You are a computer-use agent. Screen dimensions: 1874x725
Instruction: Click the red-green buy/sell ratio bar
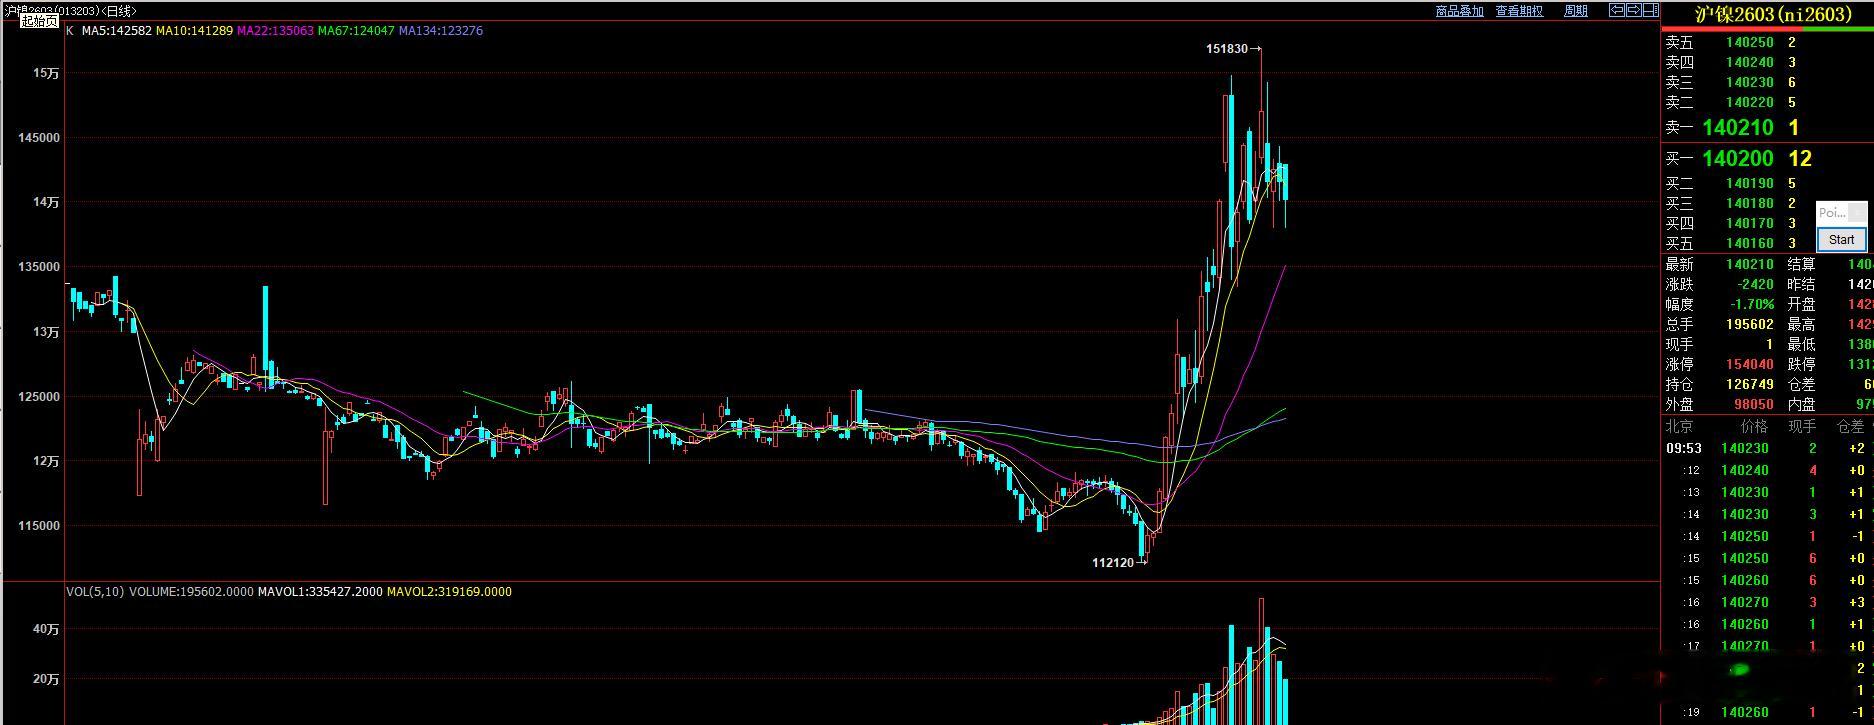(1767, 30)
